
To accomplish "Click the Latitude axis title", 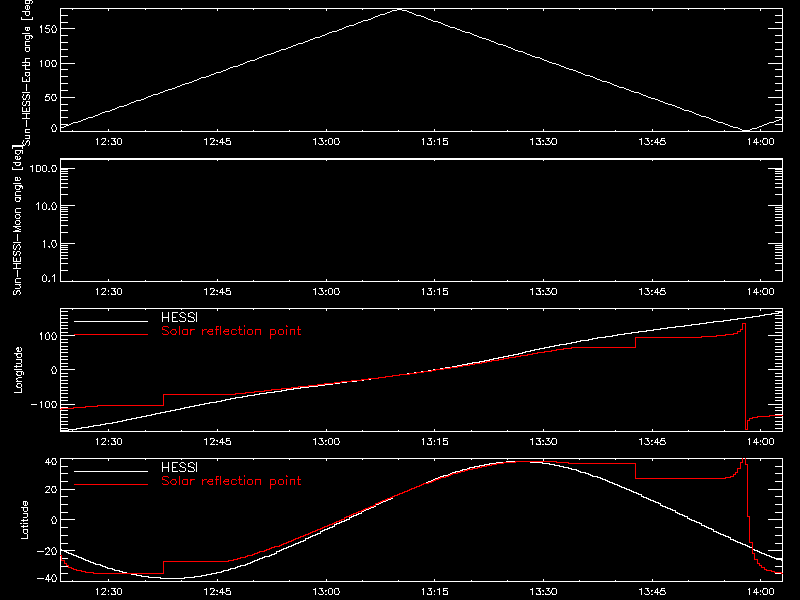I will coord(24,520).
